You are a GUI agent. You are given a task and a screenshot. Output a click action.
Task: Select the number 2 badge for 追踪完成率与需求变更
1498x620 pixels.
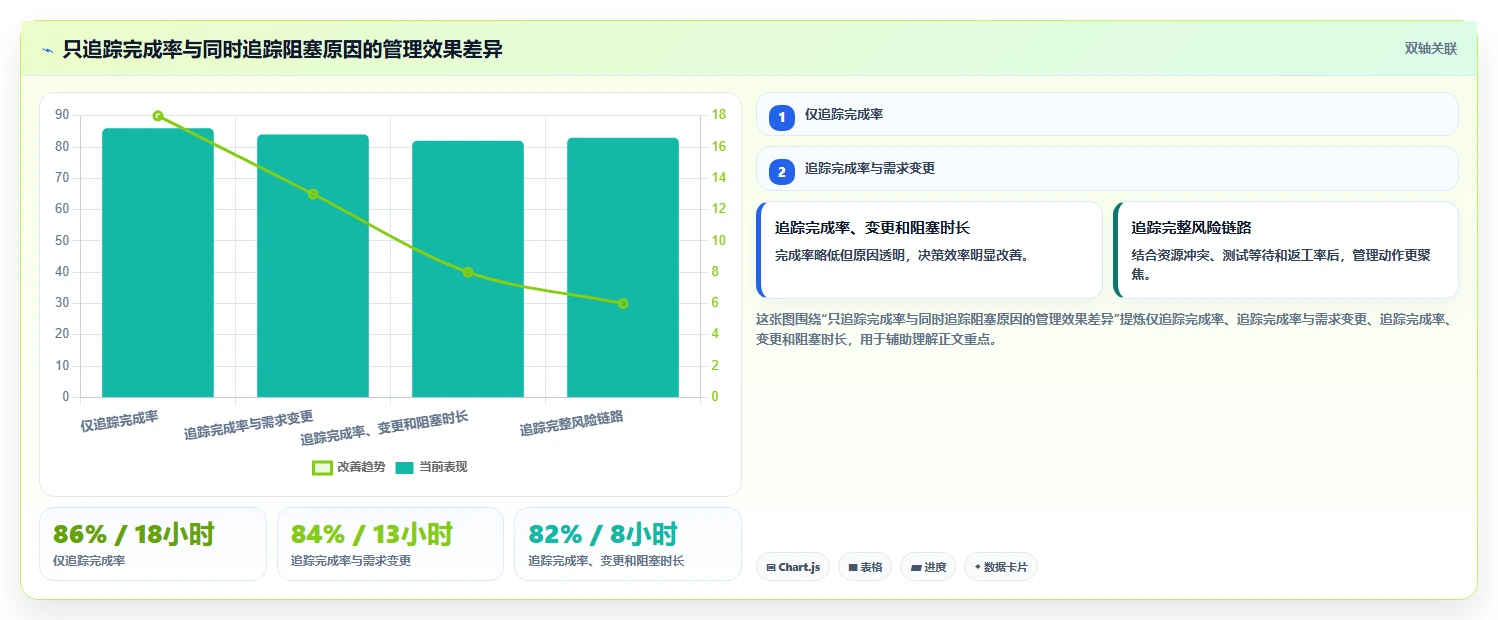click(x=782, y=172)
